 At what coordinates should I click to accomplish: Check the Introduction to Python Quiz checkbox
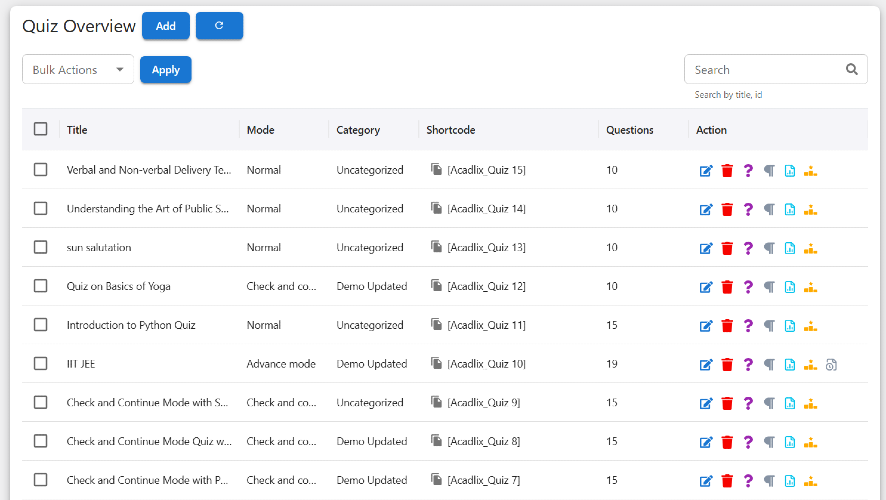pos(41,325)
